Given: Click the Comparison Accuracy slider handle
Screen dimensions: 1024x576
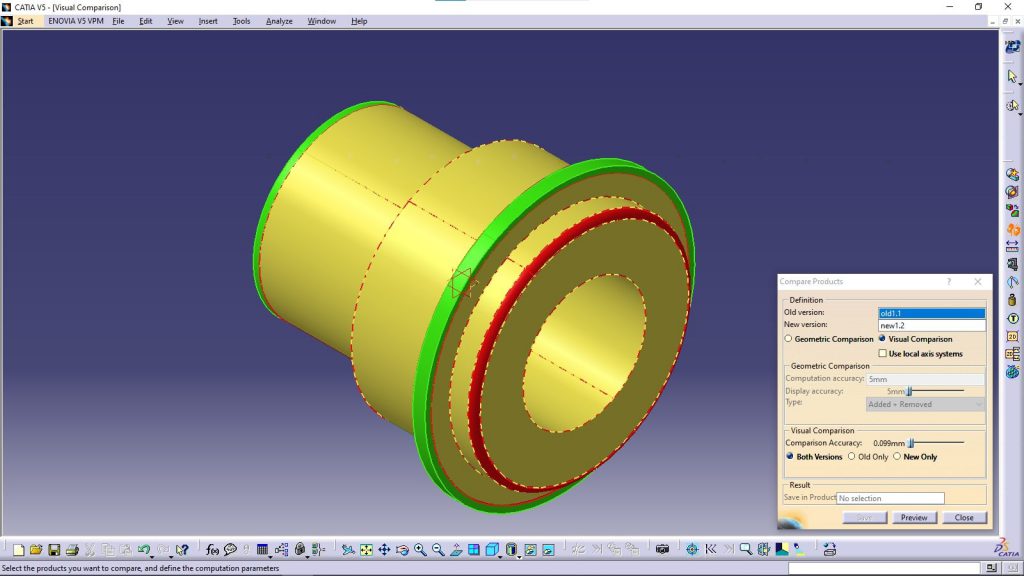Looking at the screenshot, I should [x=911, y=443].
